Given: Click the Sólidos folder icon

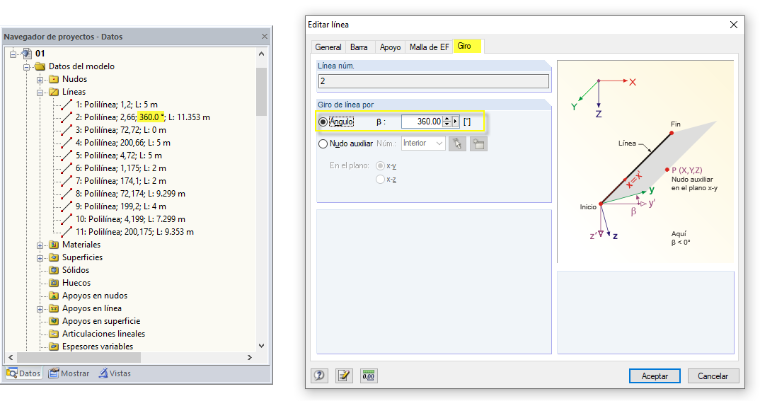Looking at the screenshot, I should (x=54, y=270).
